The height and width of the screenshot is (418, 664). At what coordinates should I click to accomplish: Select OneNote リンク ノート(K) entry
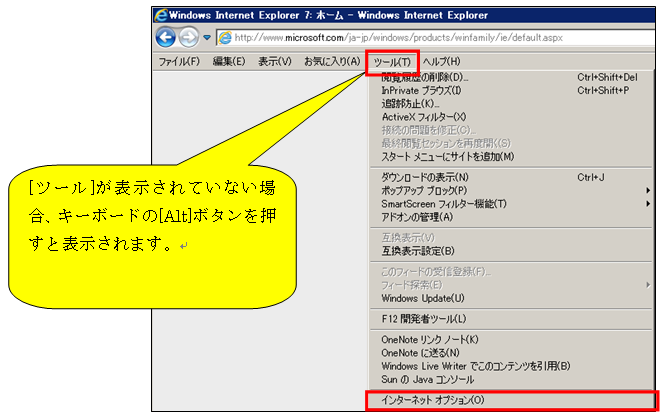point(511,340)
